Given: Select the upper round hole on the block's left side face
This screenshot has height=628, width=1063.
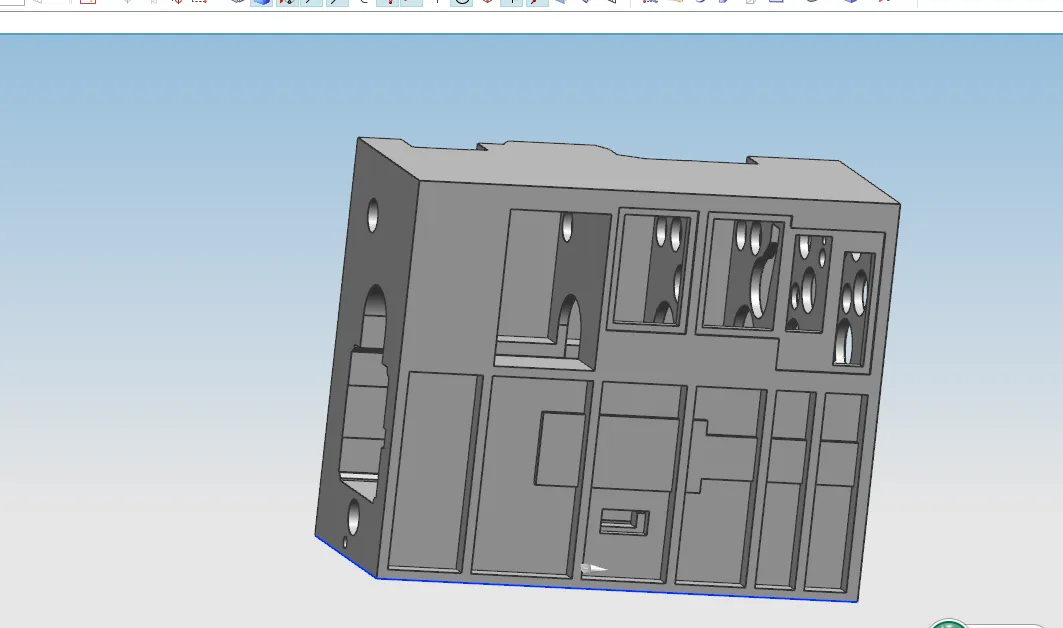Looking at the screenshot, I should point(373,215).
